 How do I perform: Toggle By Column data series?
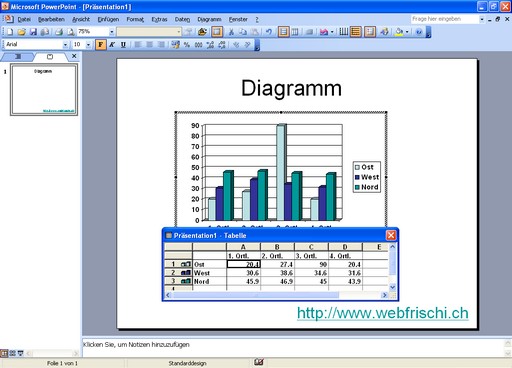(295, 32)
